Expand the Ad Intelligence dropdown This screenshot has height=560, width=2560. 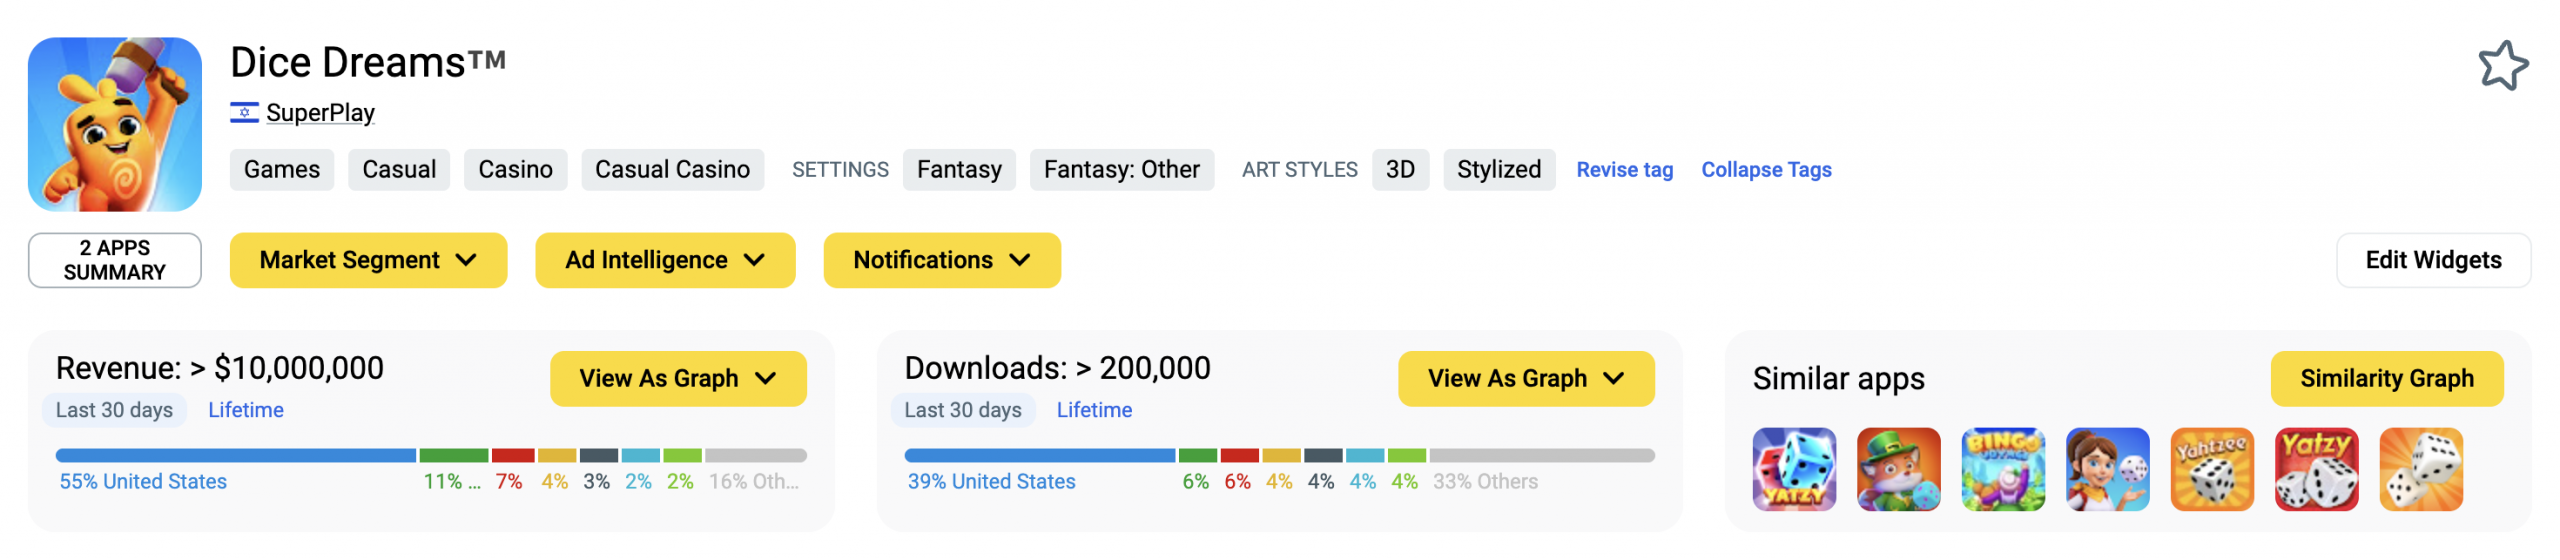click(x=665, y=260)
